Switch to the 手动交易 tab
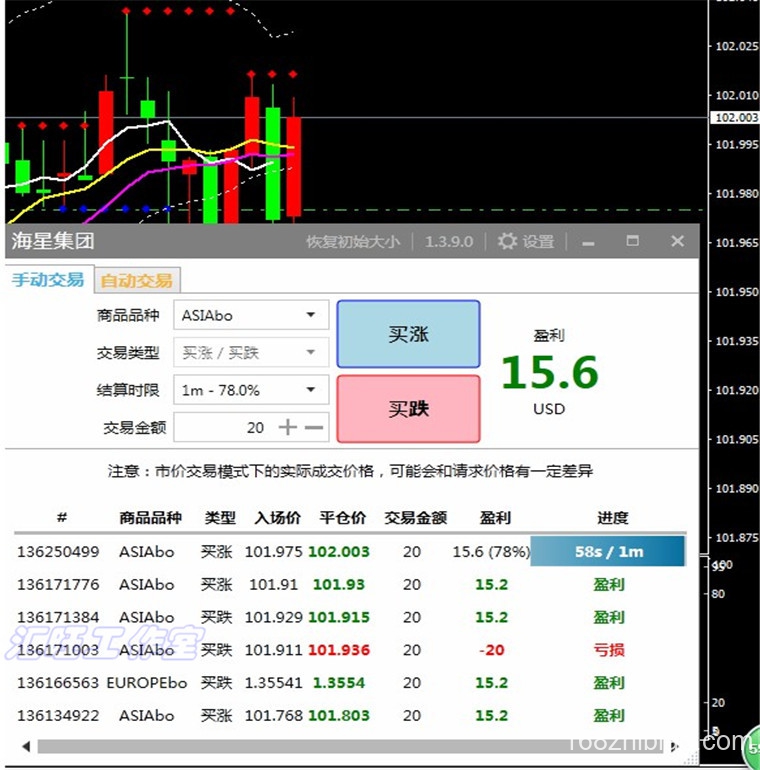This screenshot has width=760, height=770. pyautogui.click(x=48, y=279)
